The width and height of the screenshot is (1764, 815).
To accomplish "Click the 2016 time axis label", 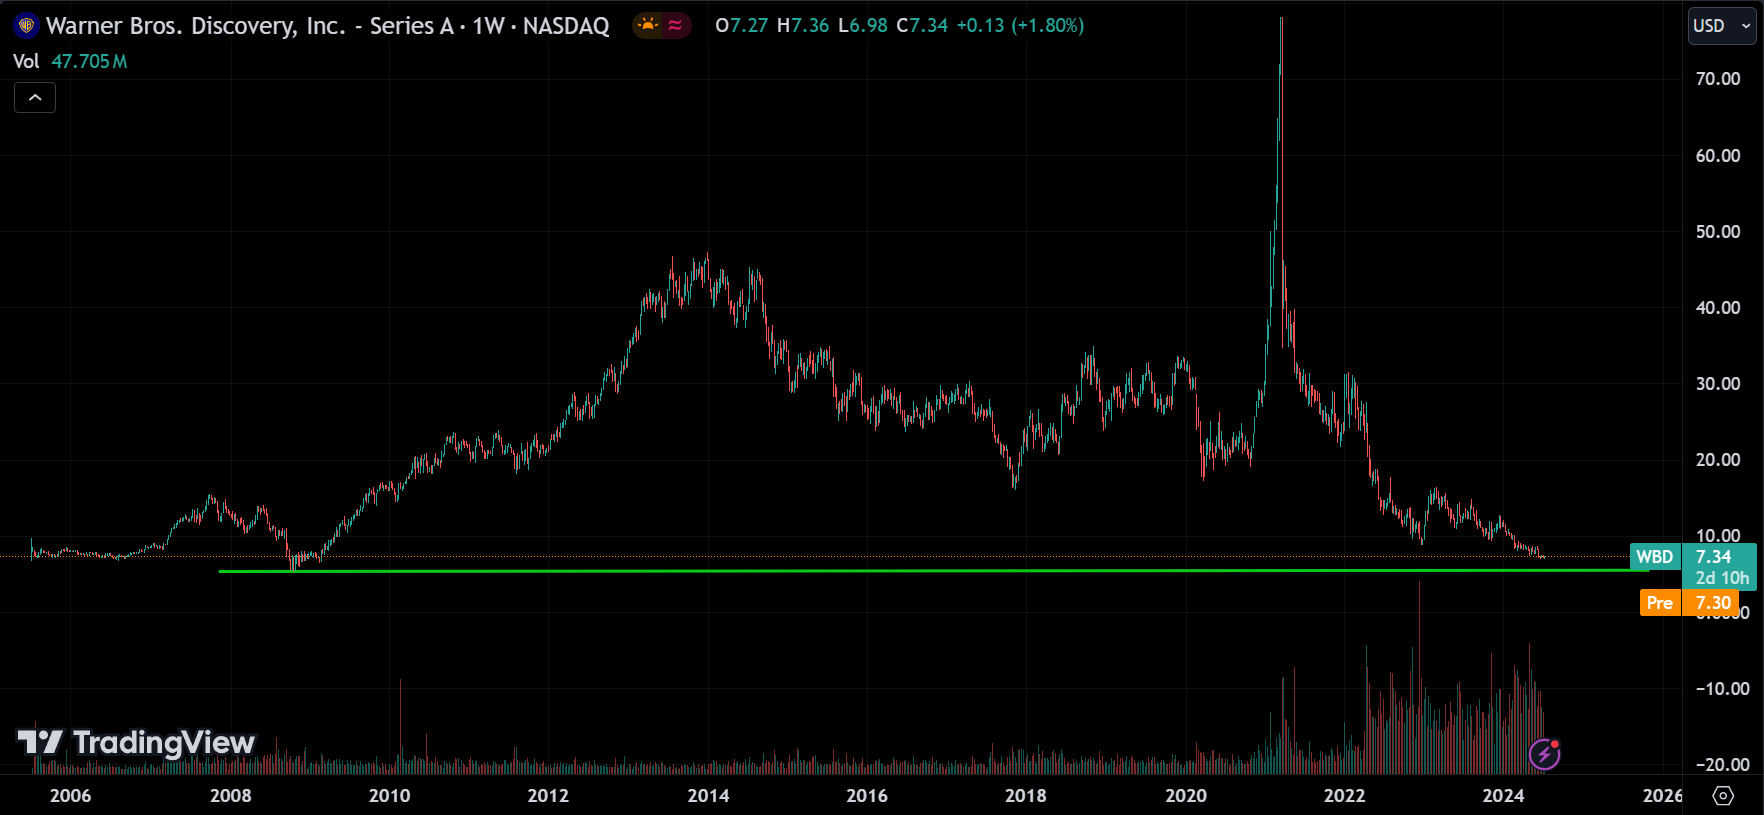I will pyautogui.click(x=867, y=796).
